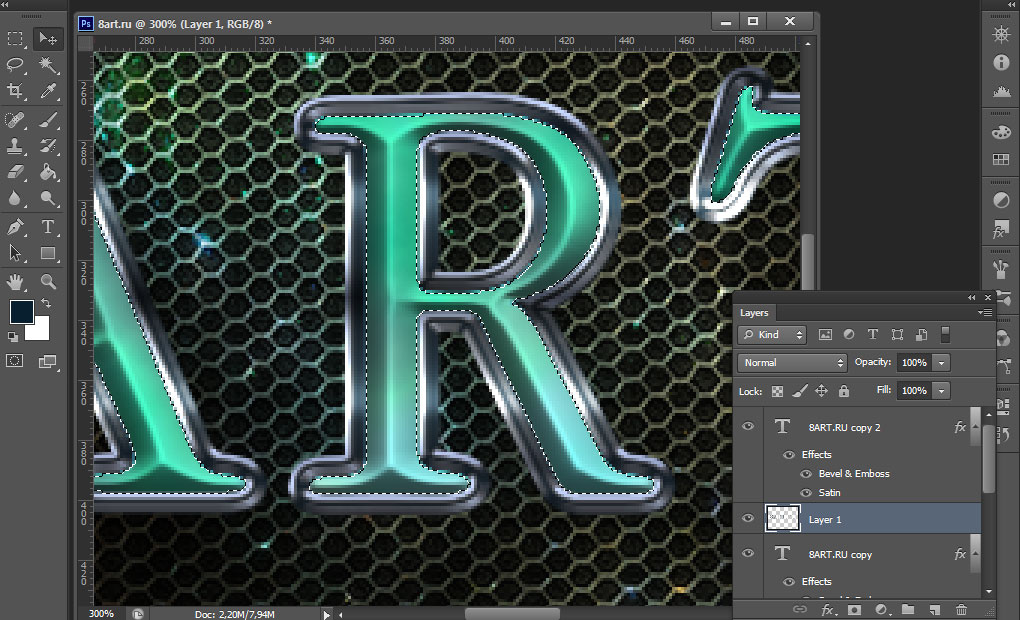Select the Hand tool
The image size is (1020, 620).
point(15,281)
